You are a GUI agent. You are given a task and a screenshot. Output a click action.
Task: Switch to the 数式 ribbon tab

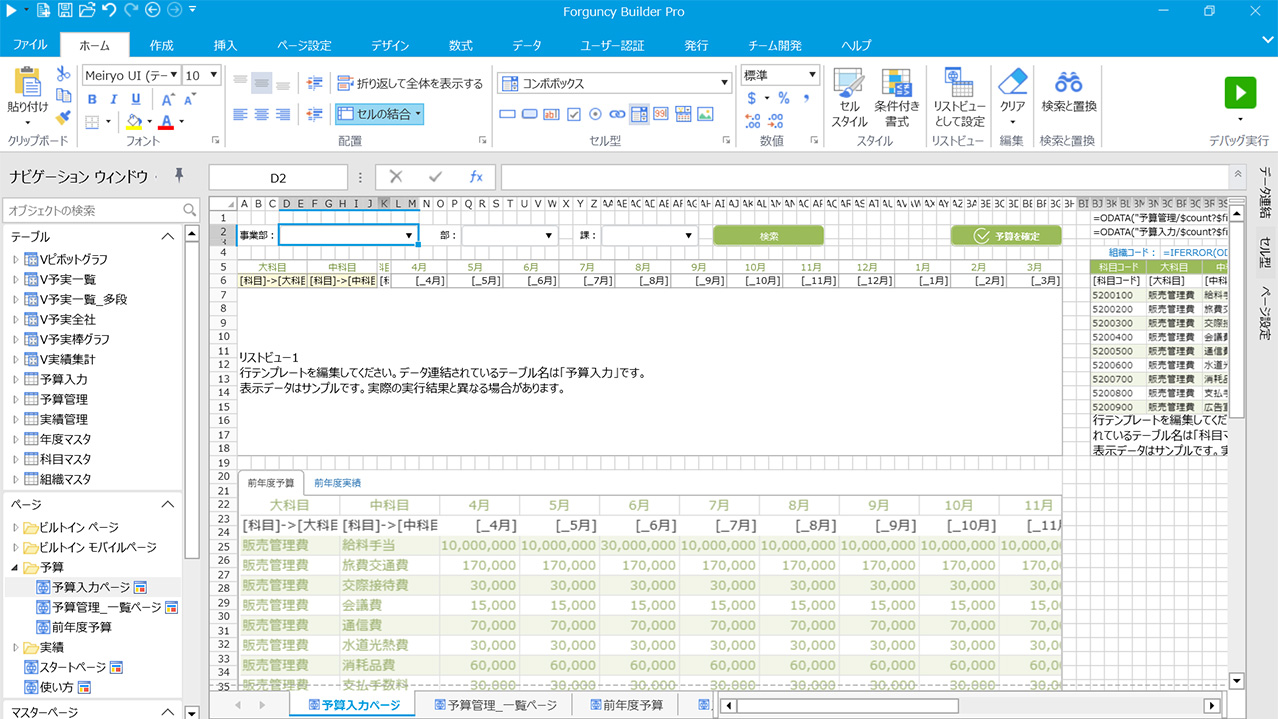click(460, 45)
